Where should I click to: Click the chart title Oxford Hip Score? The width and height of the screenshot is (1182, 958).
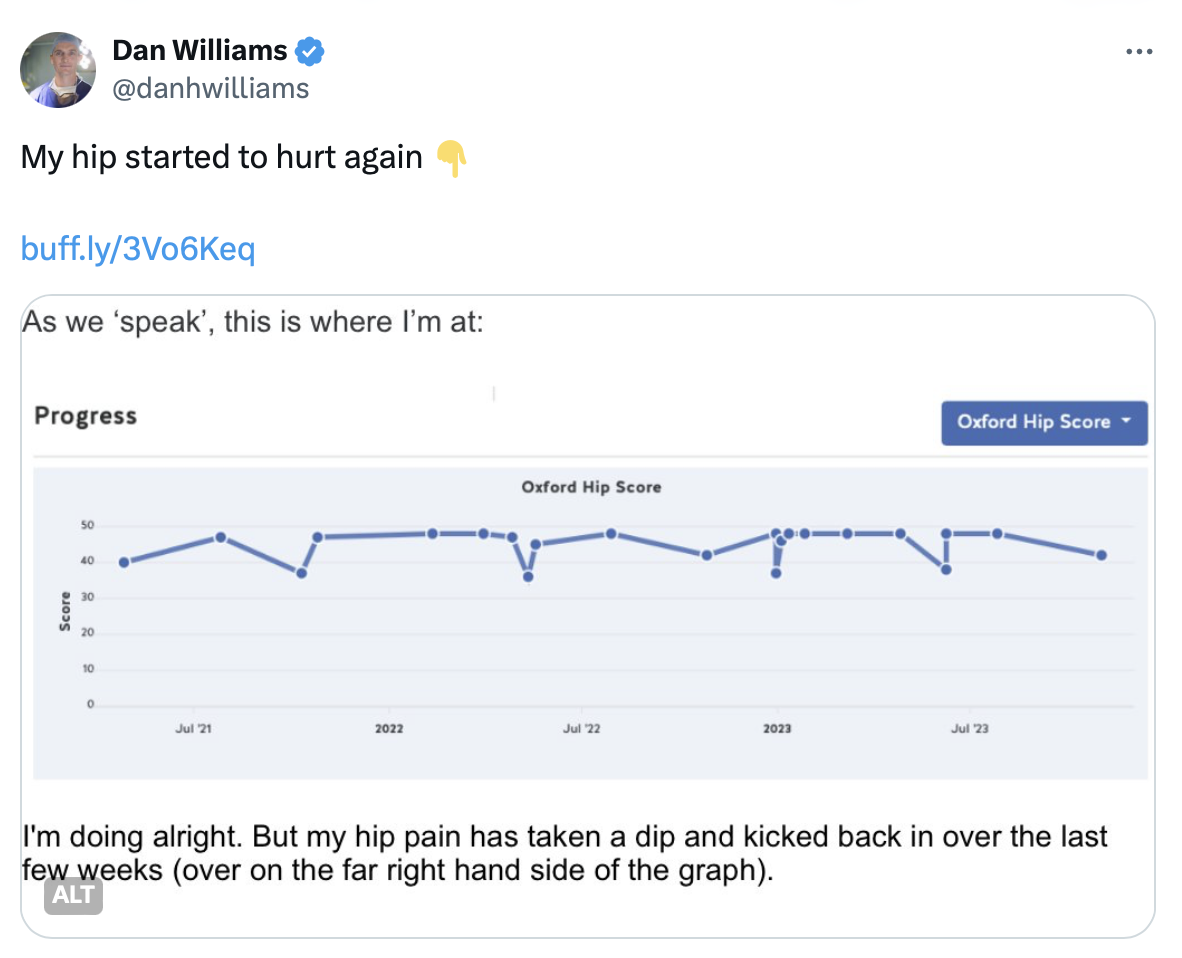coord(591,487)
